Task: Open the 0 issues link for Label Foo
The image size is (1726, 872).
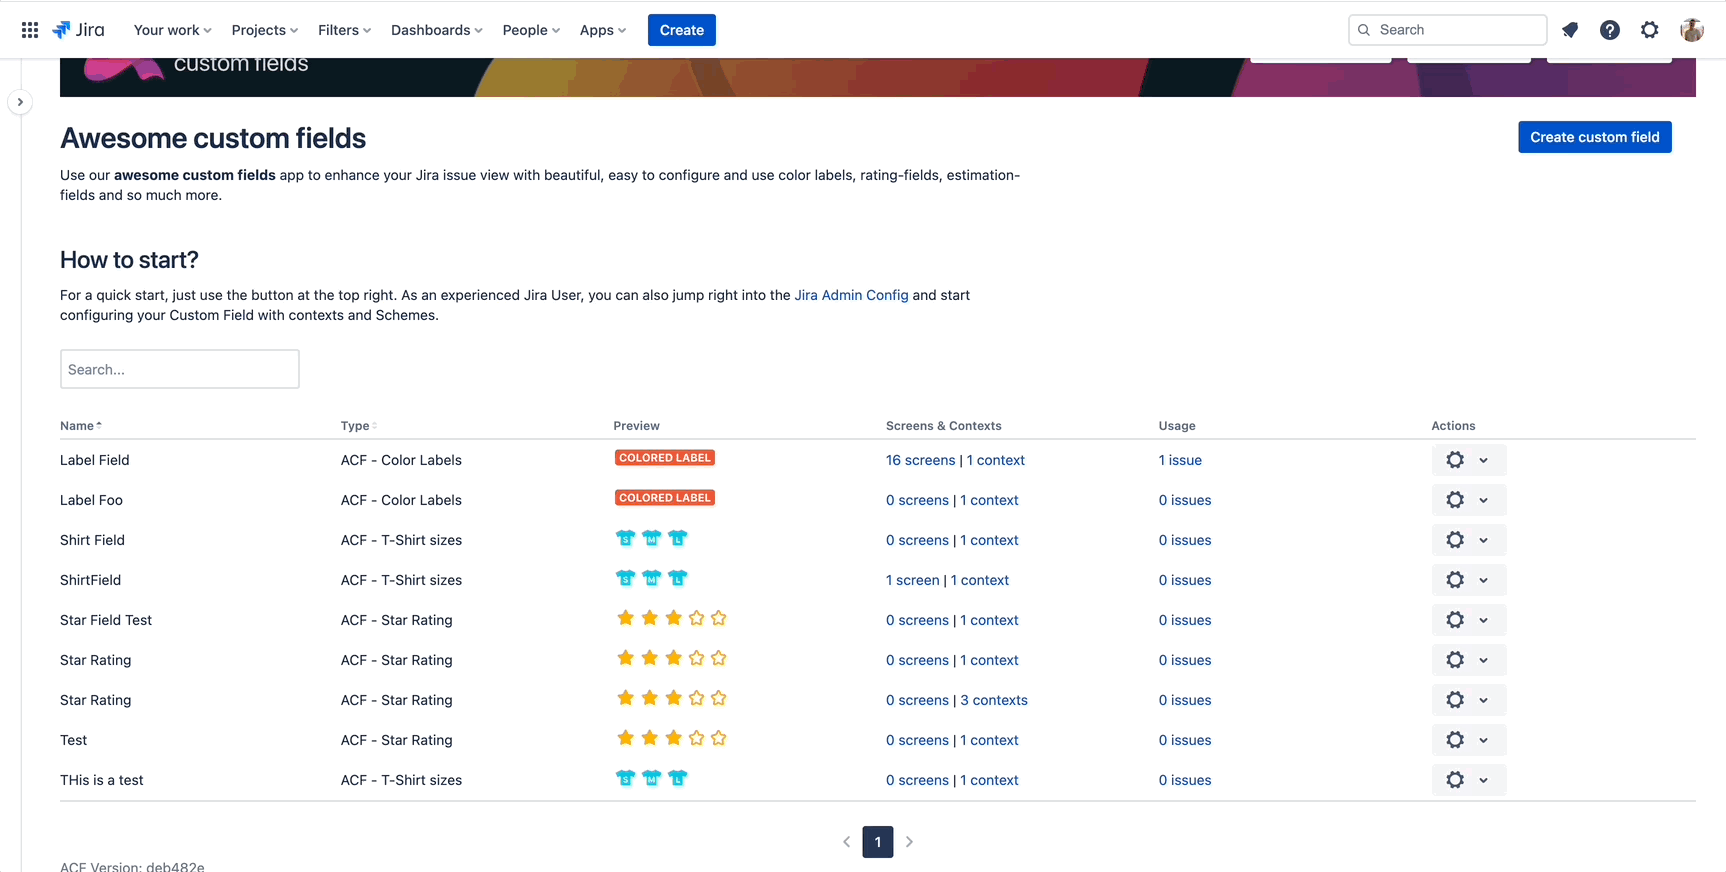Action: click(1185, 500)
